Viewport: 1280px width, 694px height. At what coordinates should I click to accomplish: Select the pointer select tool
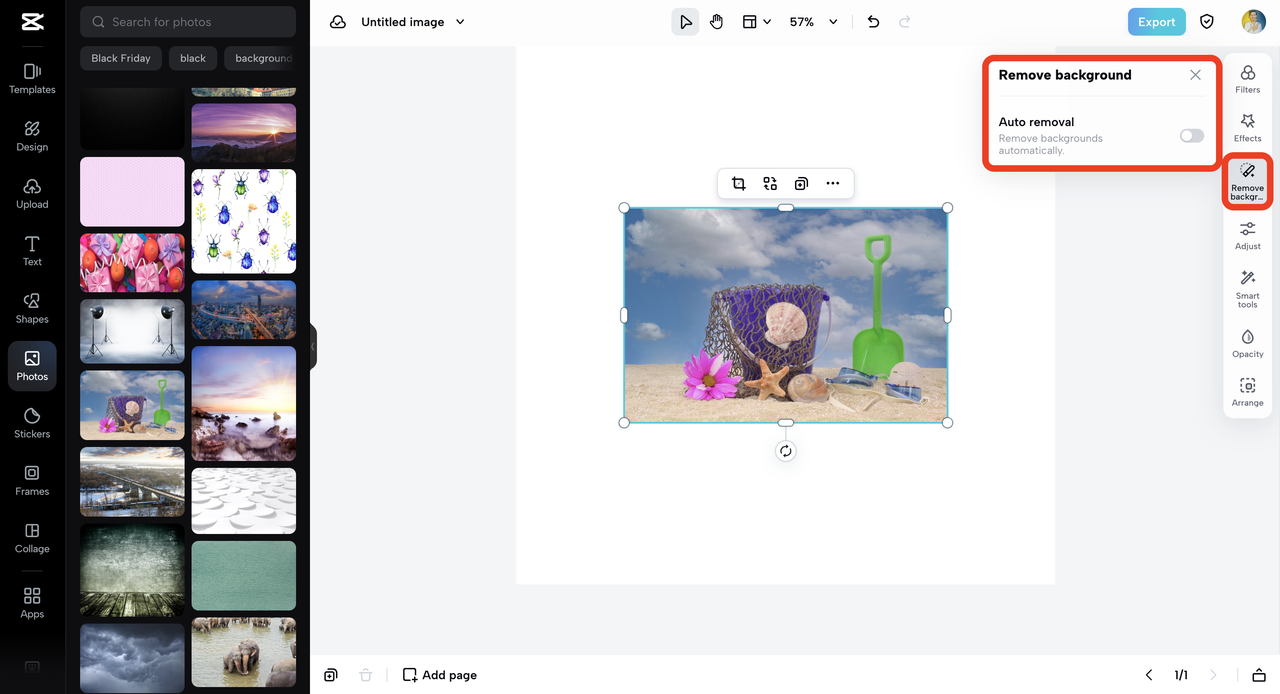pyautogui.click(x=685, y=22)
